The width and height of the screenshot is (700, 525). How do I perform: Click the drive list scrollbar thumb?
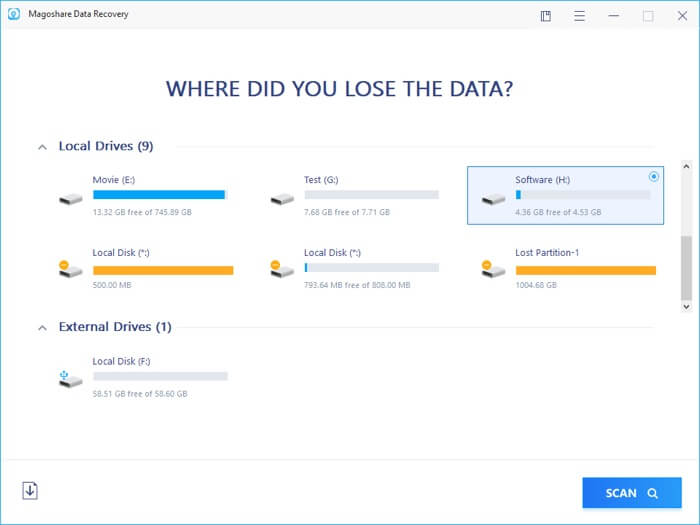686,268
